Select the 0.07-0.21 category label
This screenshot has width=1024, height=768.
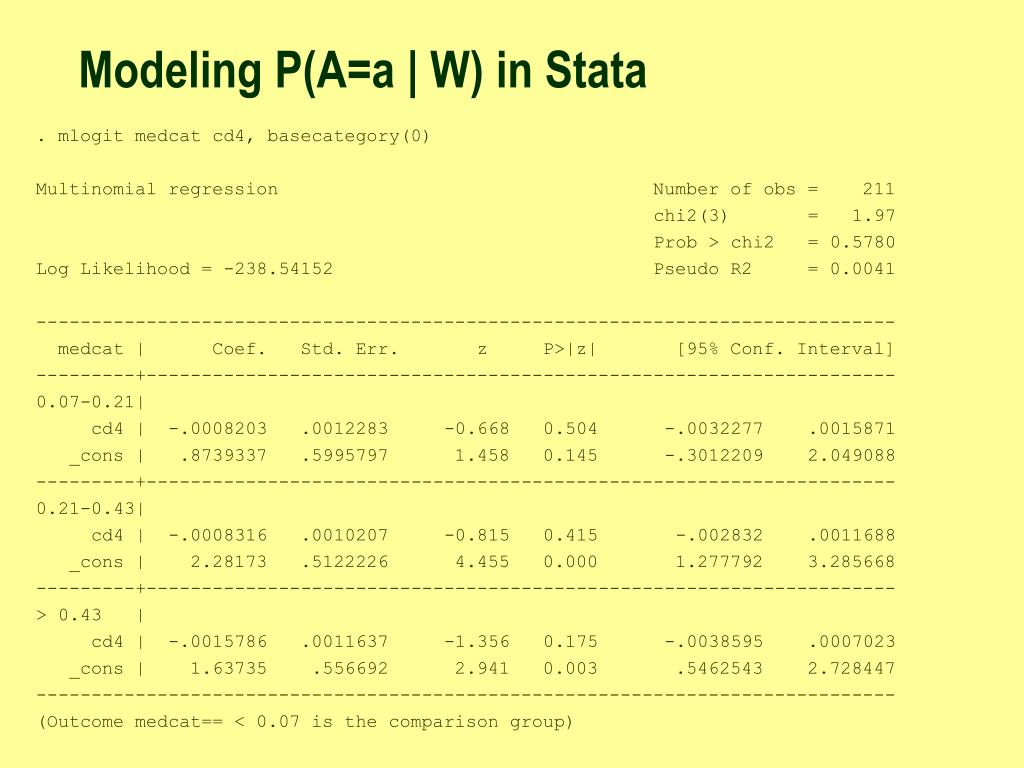coord(85,402)
